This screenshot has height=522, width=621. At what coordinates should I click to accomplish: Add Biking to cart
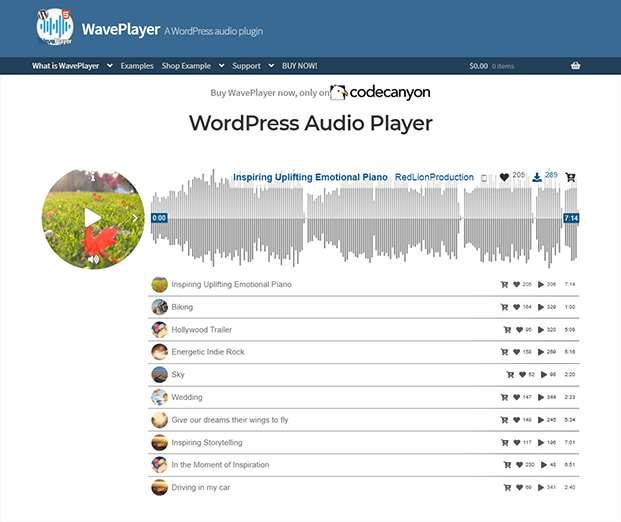(504, 307)
